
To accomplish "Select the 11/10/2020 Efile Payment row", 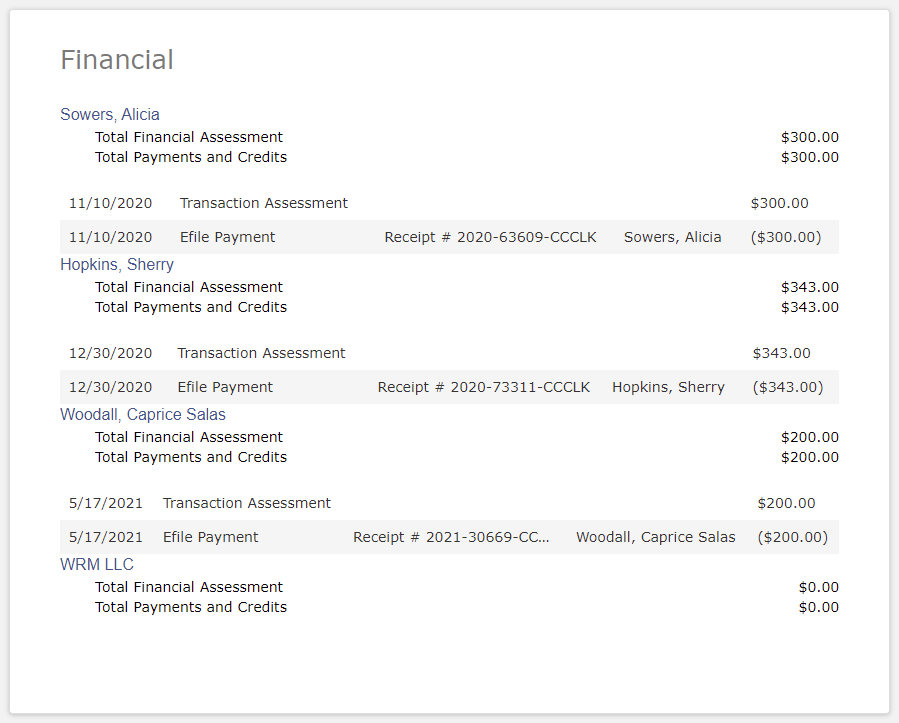I will pos(450,237).
